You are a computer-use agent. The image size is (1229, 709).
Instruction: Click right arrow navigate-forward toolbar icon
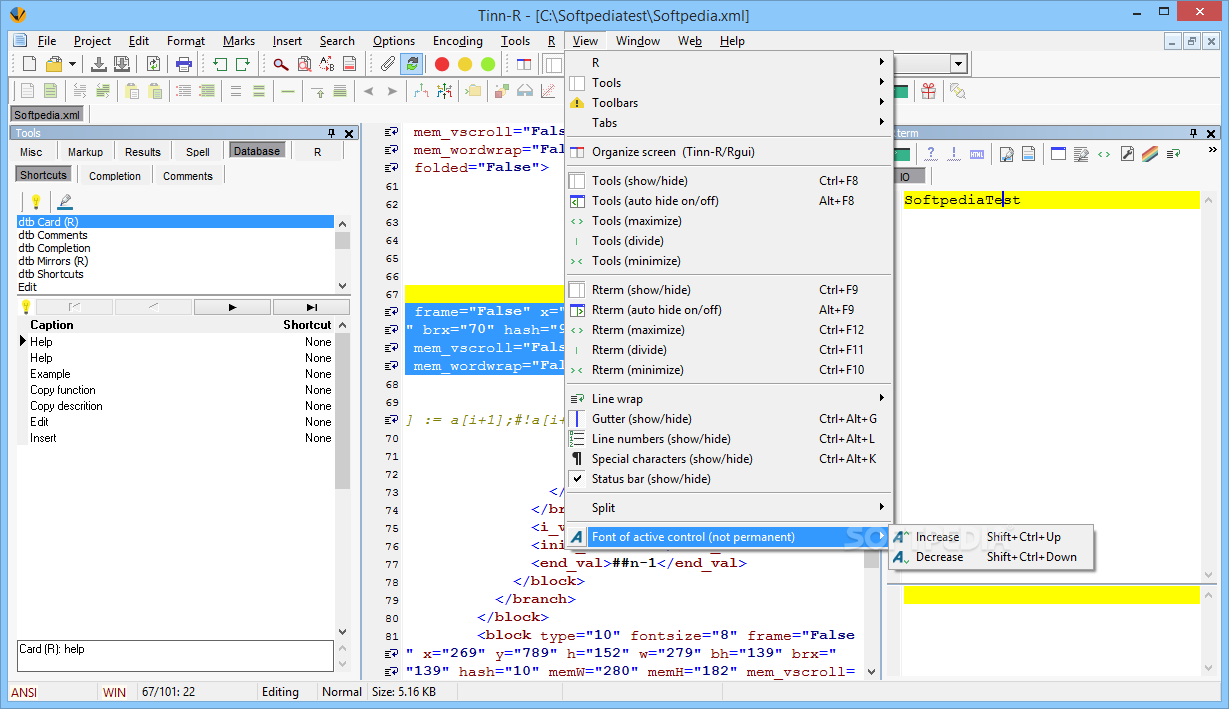pos(392,91)
